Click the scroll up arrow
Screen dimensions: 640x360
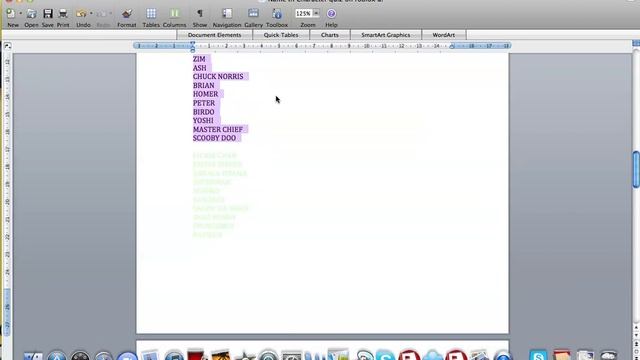[636, 328]
